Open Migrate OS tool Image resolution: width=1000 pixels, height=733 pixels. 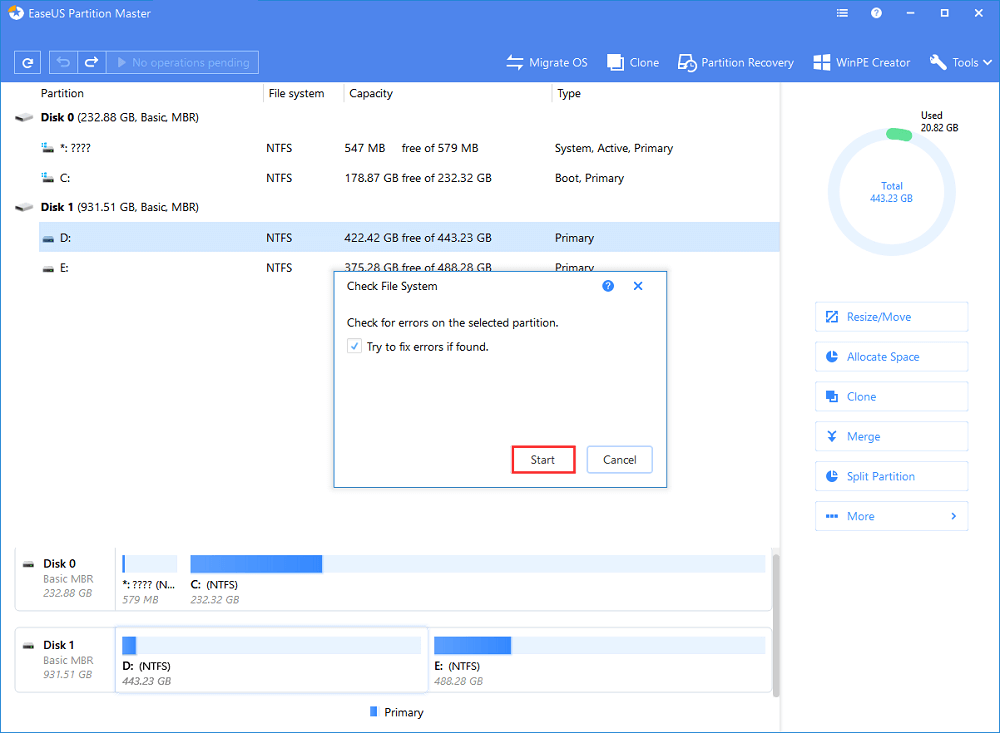coord(547,62)
